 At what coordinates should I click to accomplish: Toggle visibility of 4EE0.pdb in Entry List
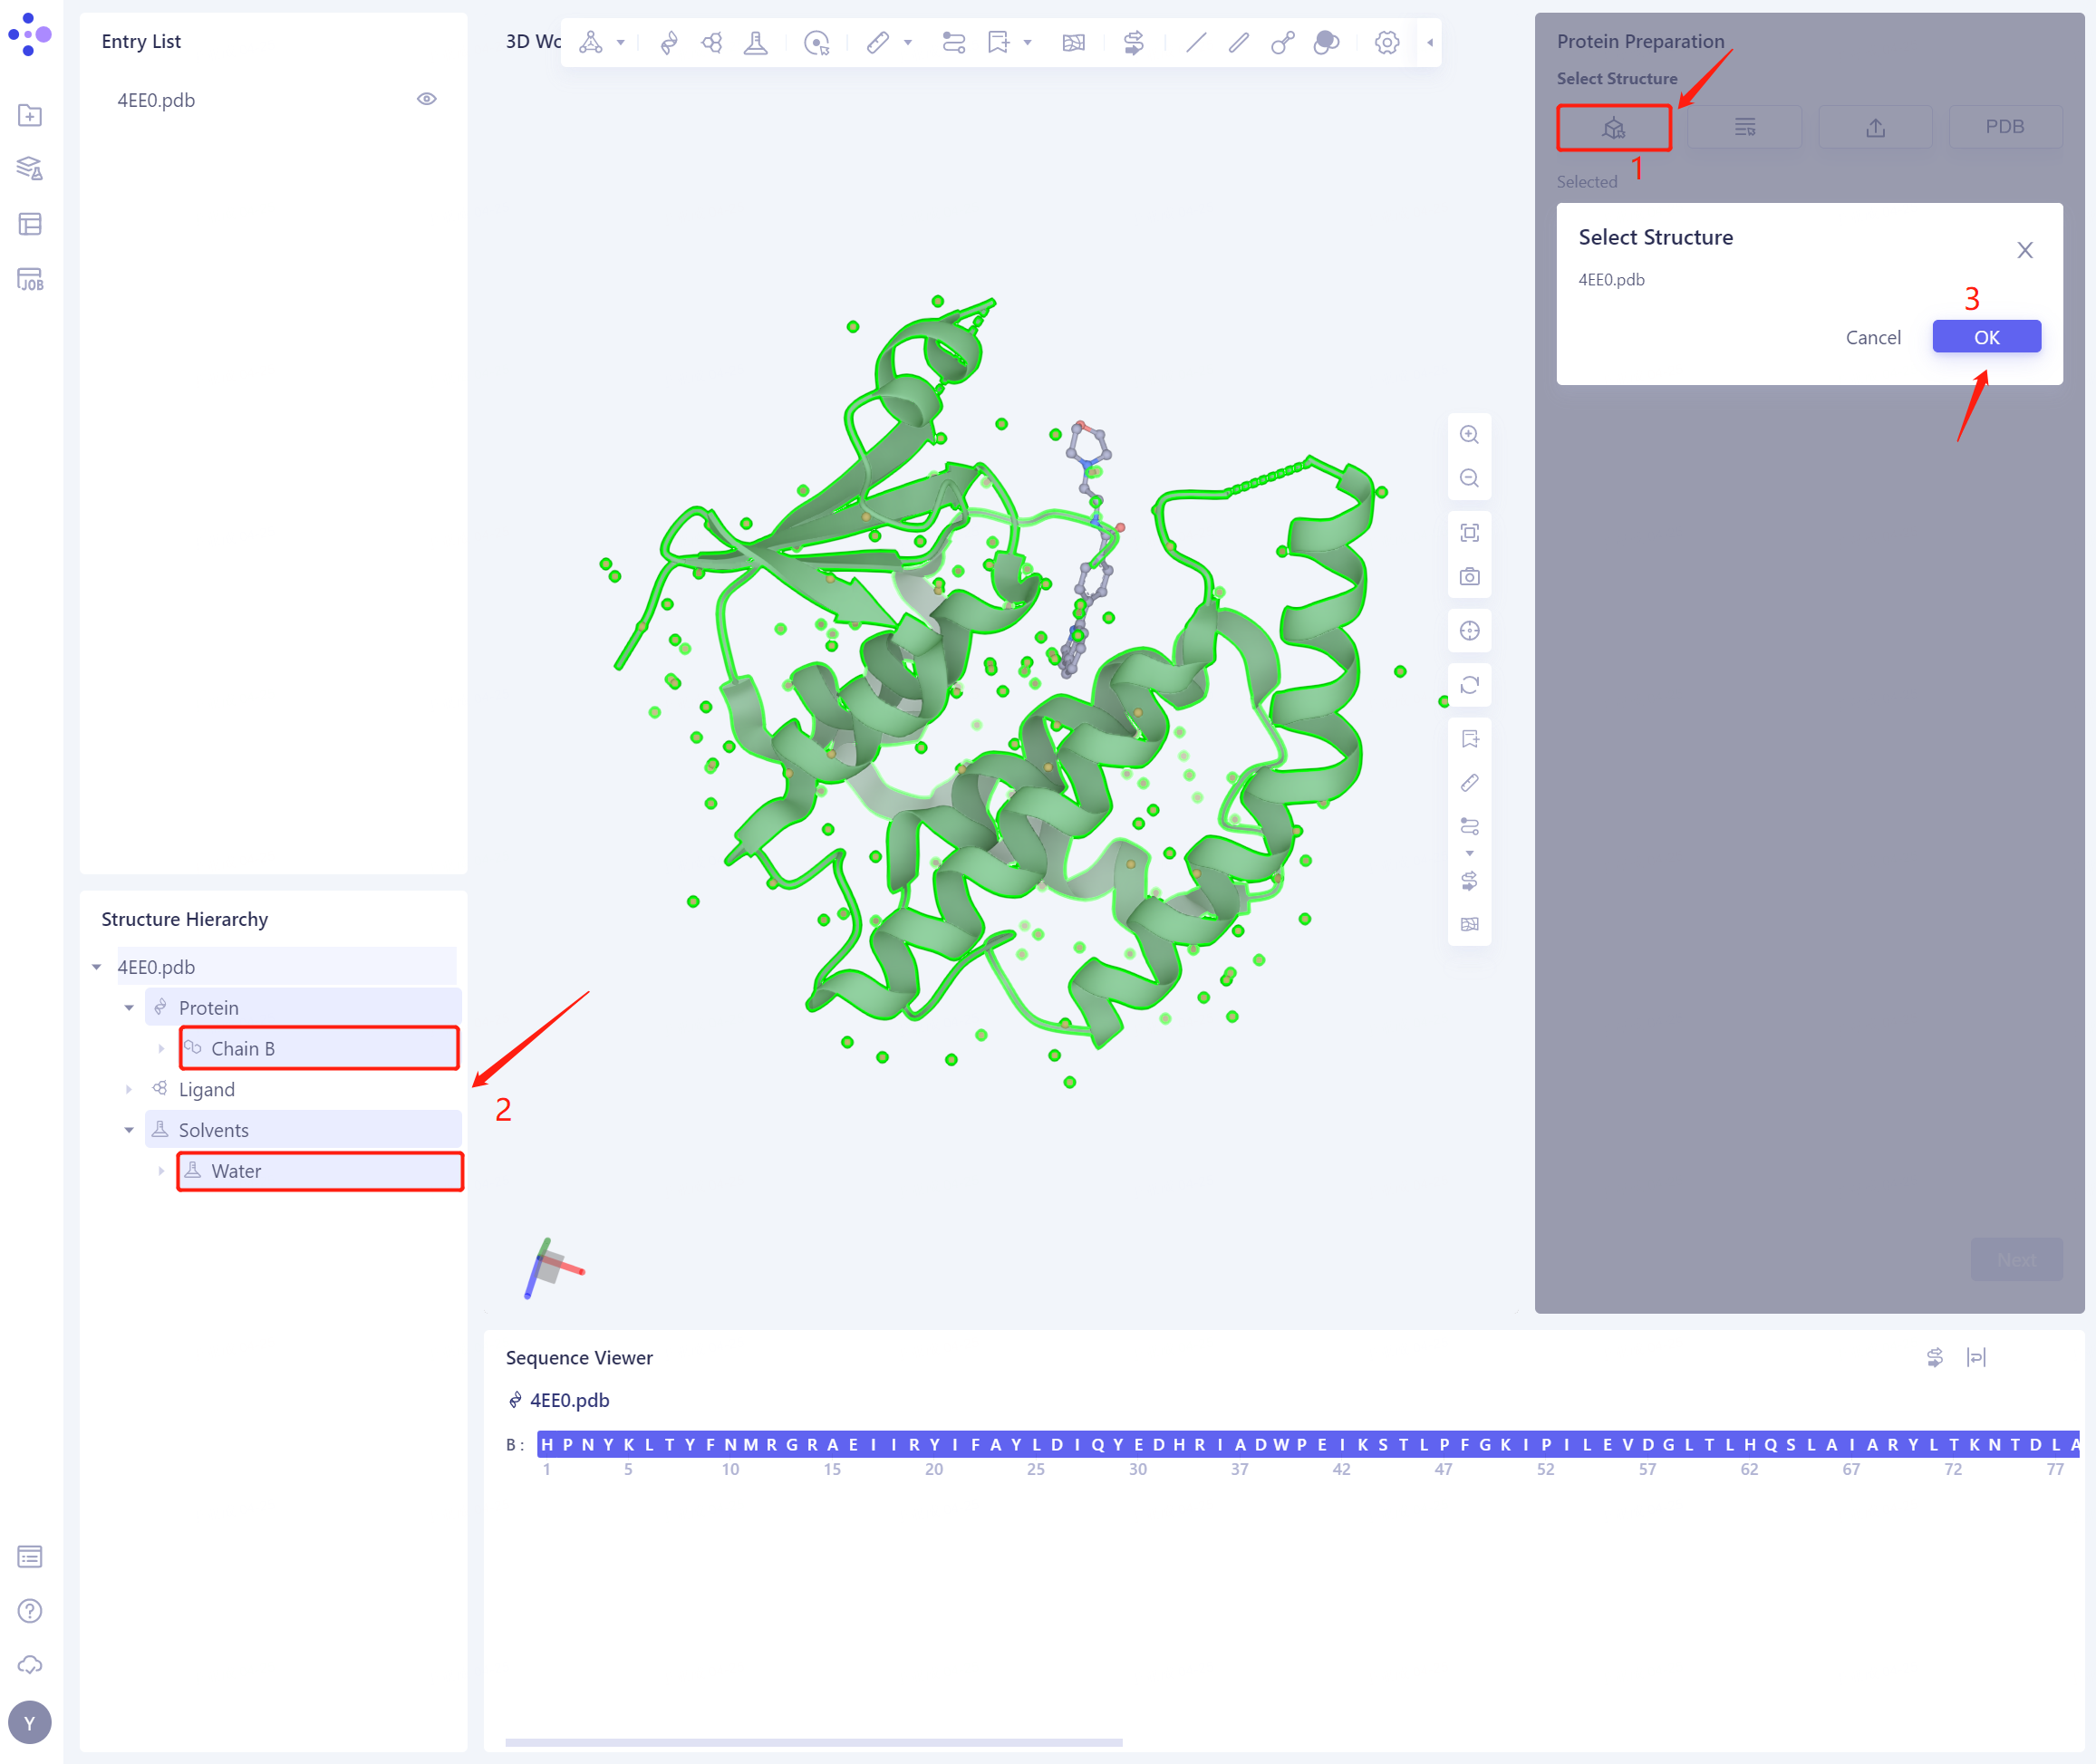pyautogui.click(x=427, y=98)
